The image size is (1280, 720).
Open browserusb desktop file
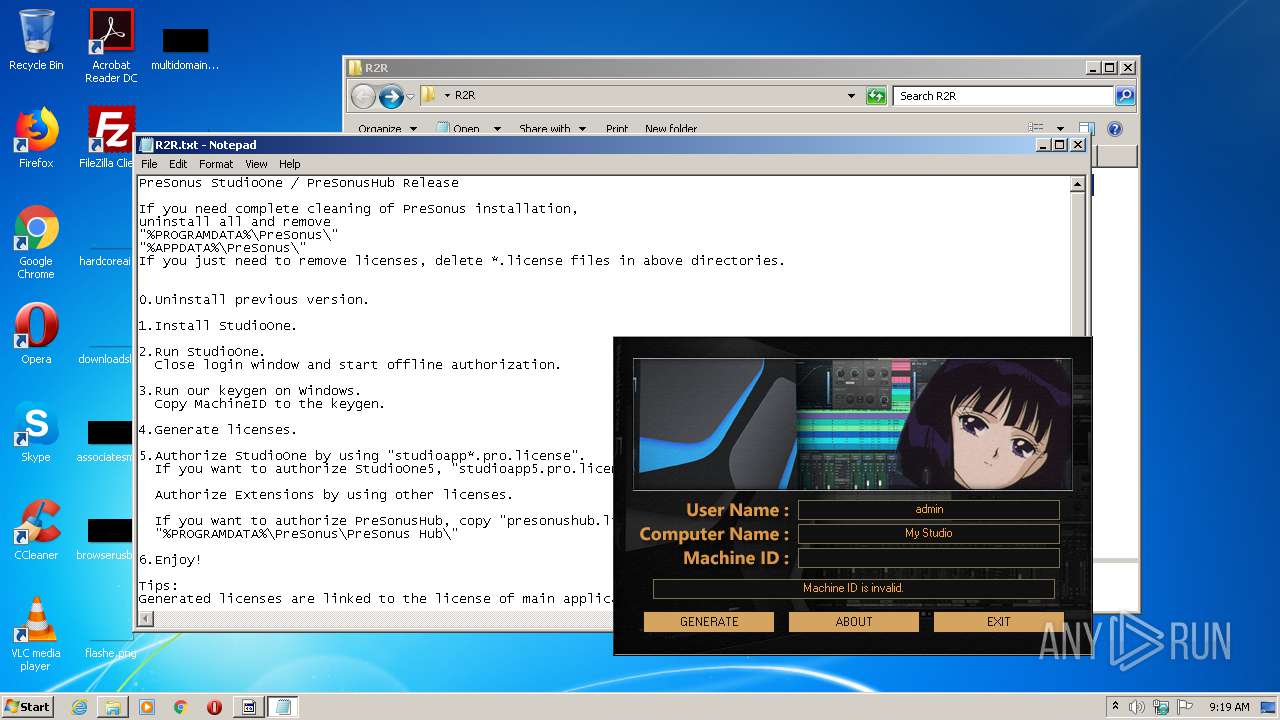(x=105, y=540)
